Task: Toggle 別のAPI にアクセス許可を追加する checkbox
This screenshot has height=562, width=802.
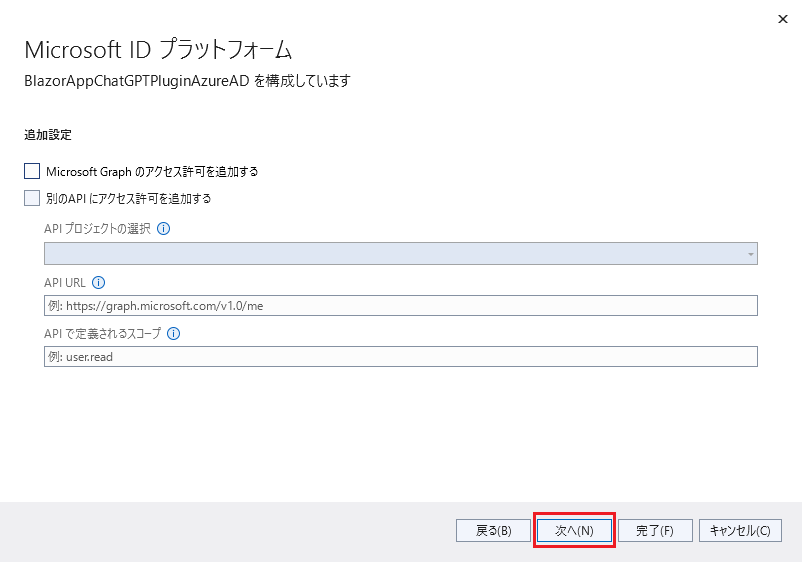Action: pos(32,198)
